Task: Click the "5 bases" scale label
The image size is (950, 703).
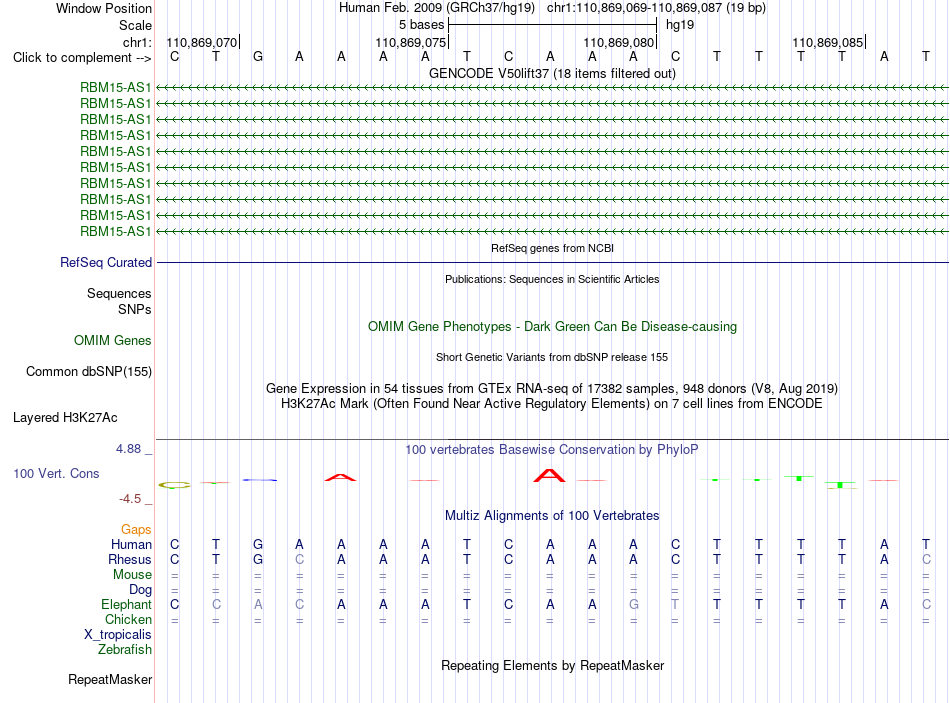Action: (421, 25)
